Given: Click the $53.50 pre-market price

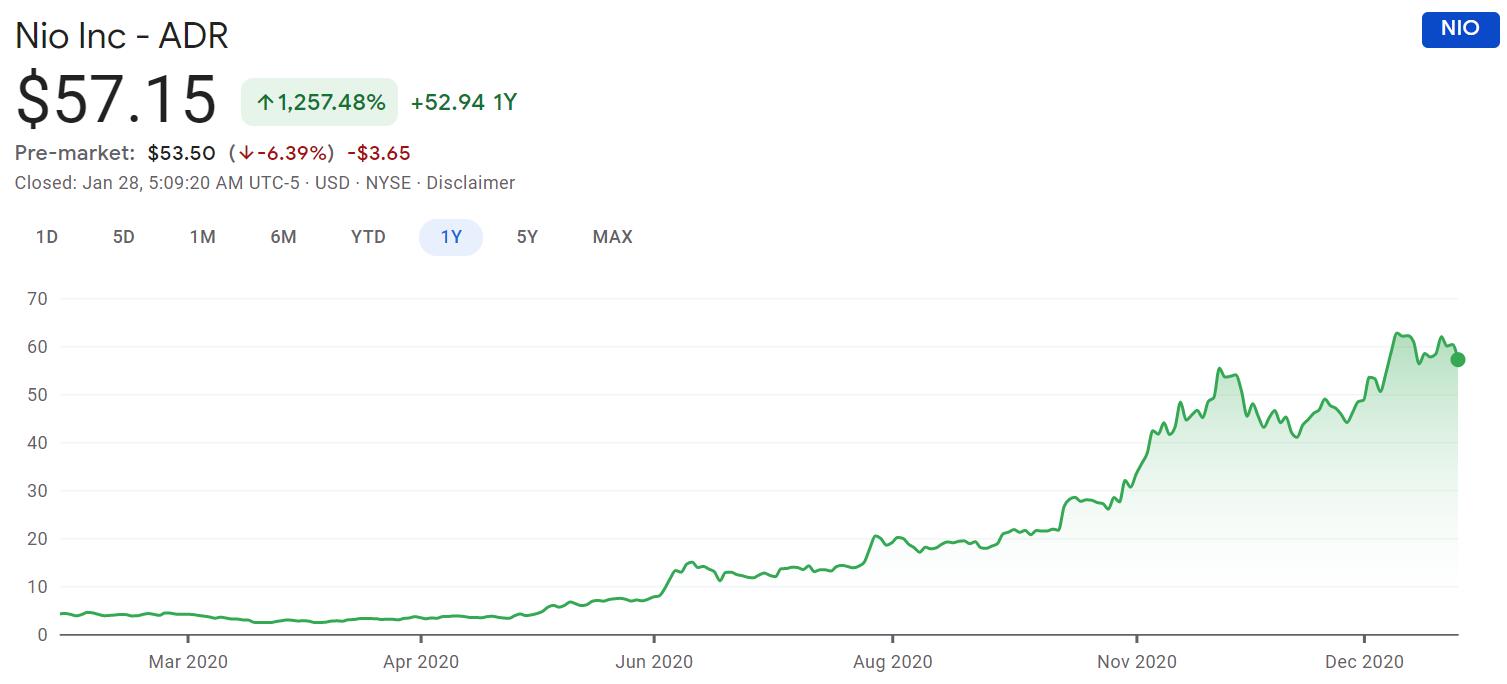Looking at the screenshot, I should tap(181, 153).
